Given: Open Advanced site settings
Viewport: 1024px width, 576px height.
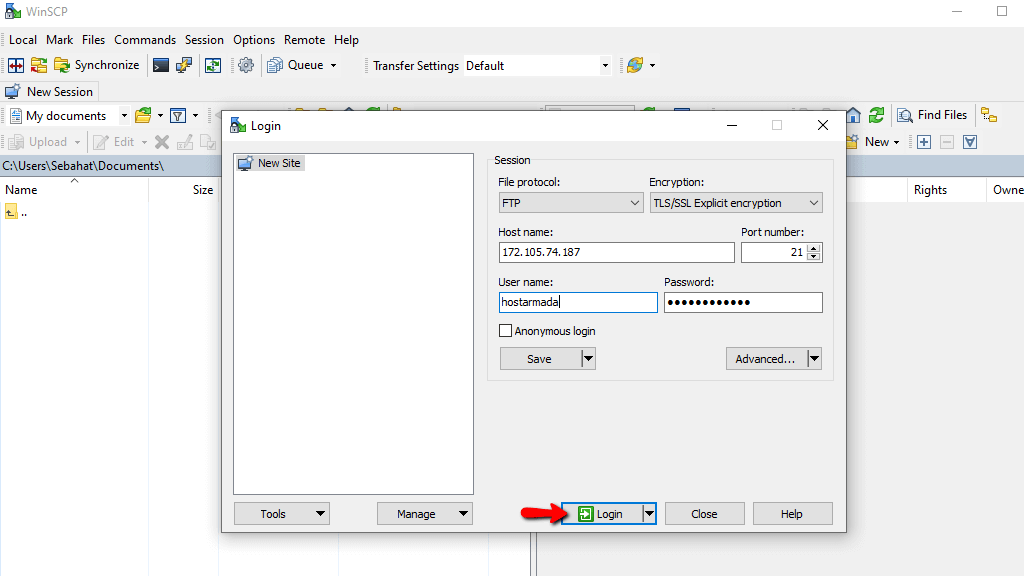Looking at the screenshot, I should tap(767, 358).
